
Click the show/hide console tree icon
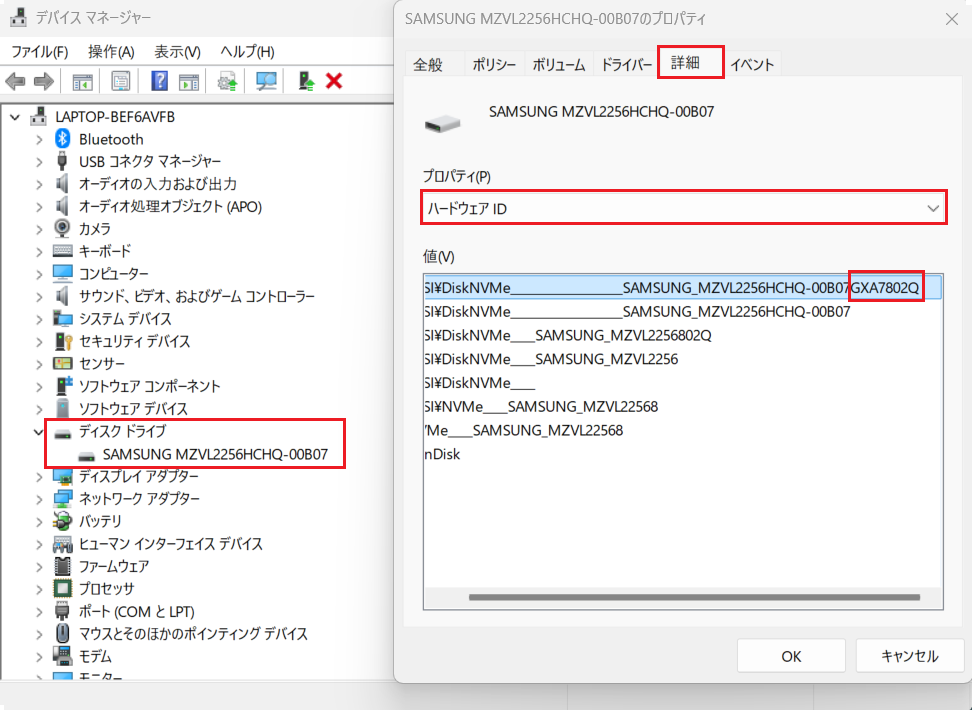[82, 81]
